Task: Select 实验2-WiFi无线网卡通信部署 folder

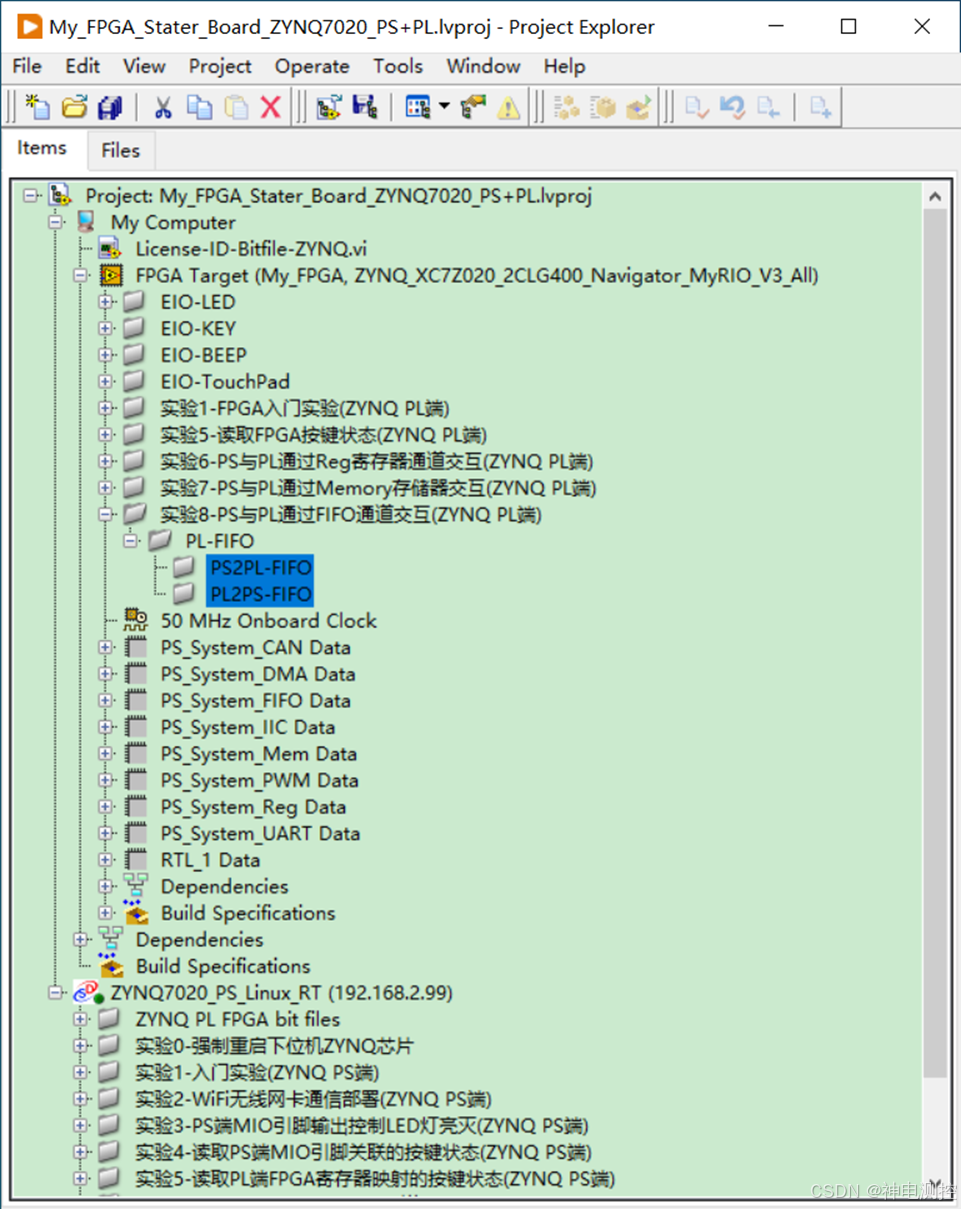Action: coord(314,1099)
